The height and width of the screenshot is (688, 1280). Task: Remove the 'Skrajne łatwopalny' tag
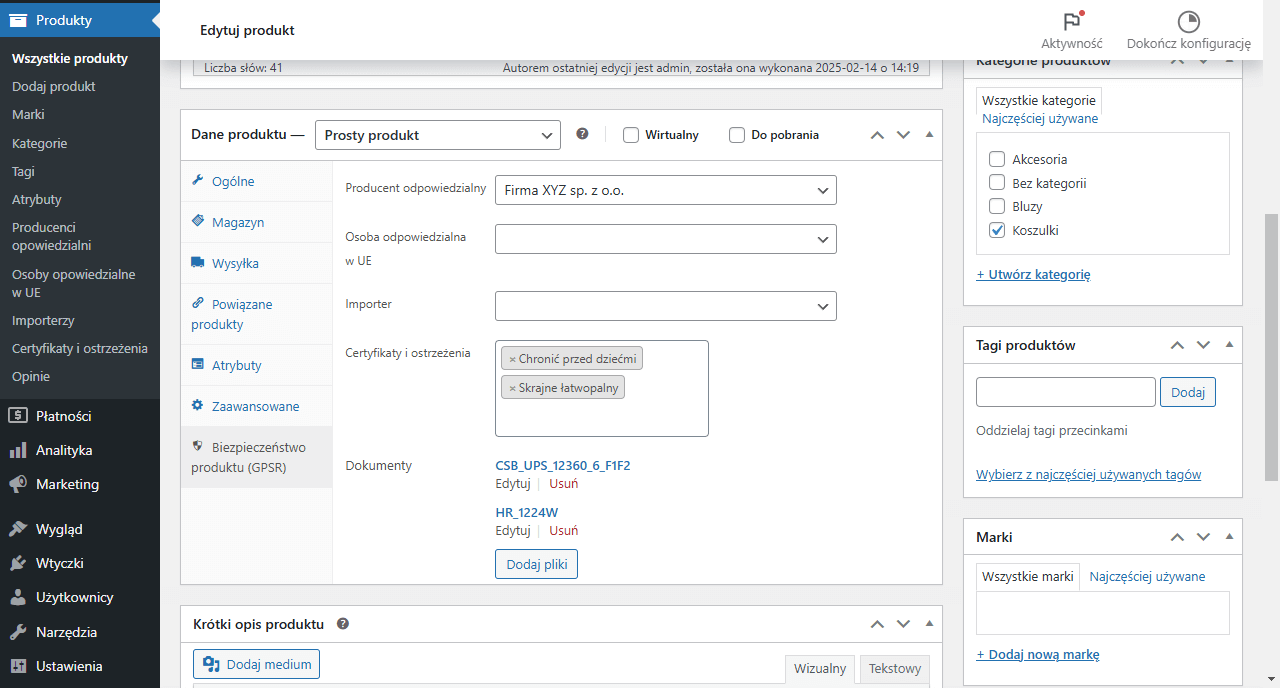click(x=512, y=388)
